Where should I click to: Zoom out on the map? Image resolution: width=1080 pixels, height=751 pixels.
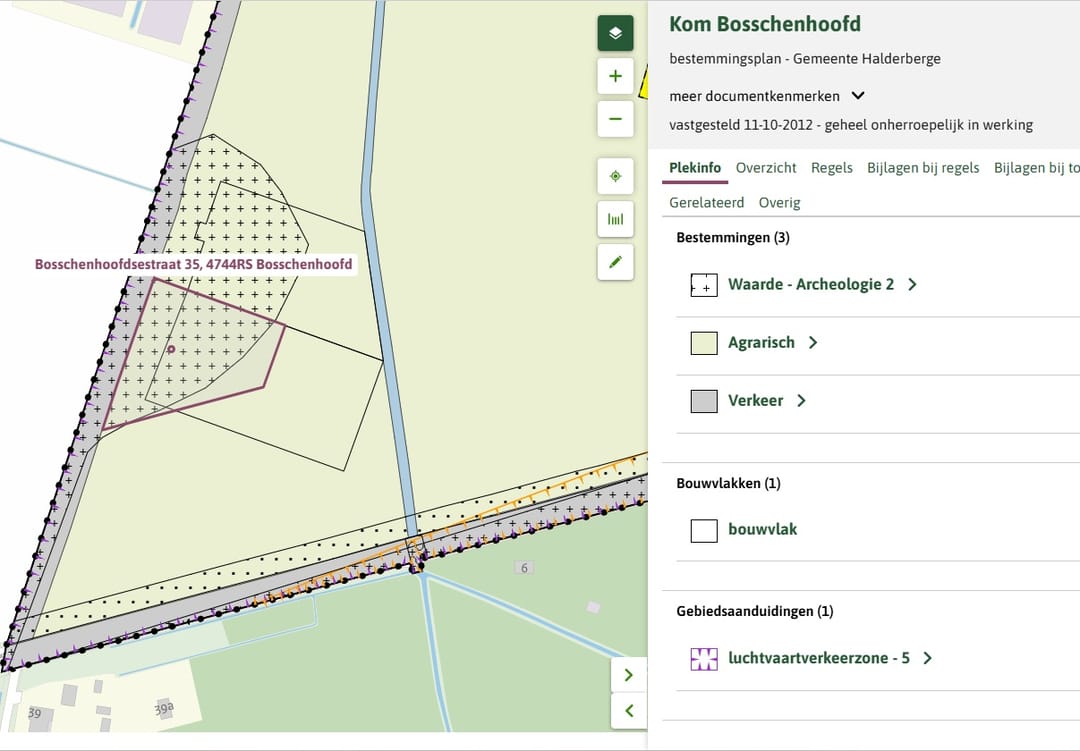pyautogui.click(x=615, y=119)
